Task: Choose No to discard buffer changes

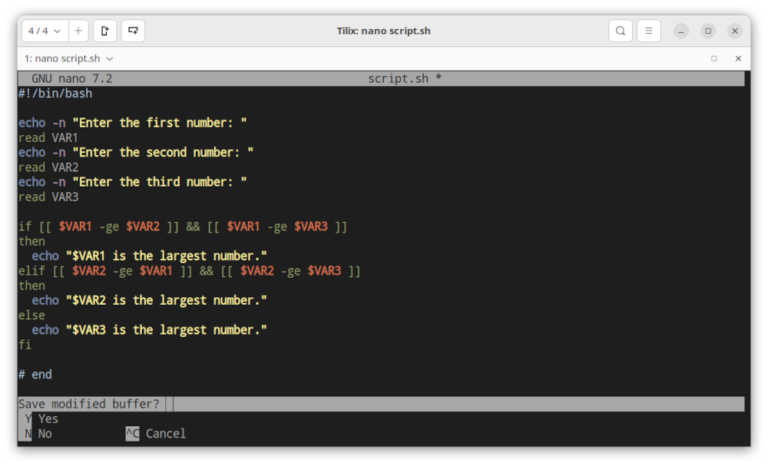Action: tap(44, 434)
